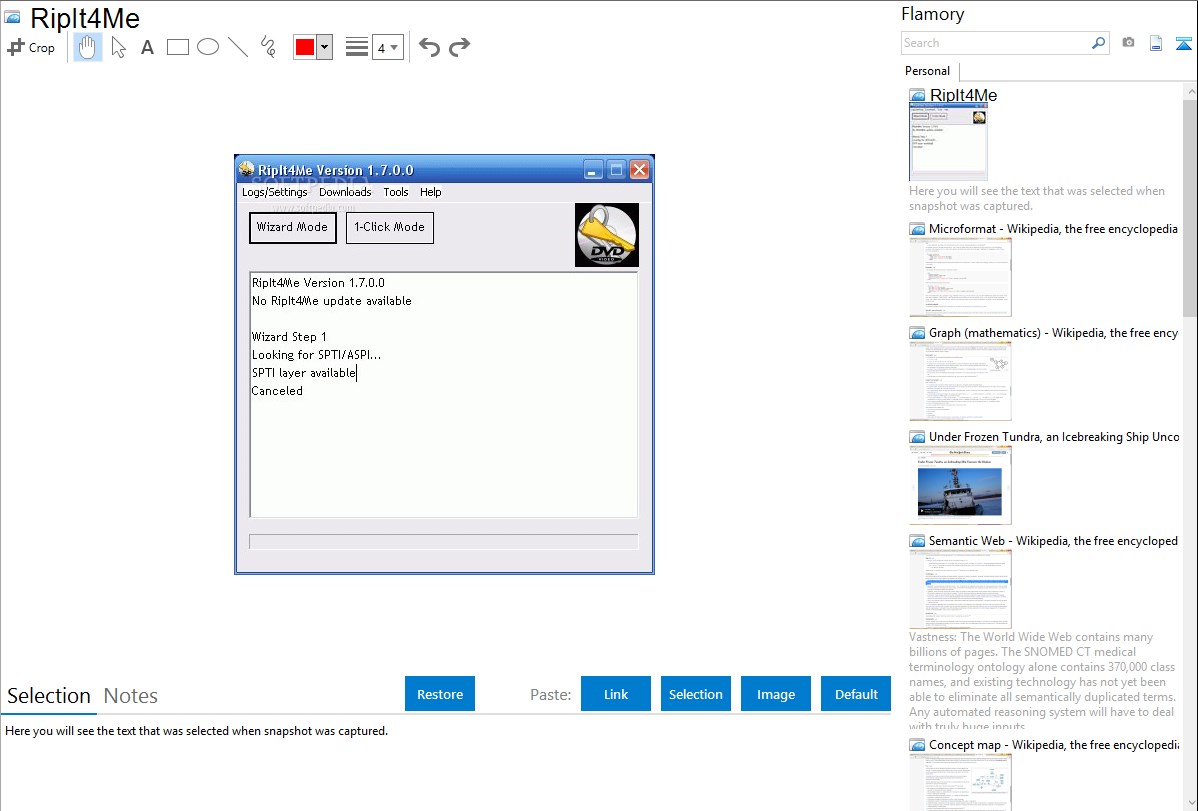Click the RipIt4Me title in the snapshot list
This screenshot has height=811, width=1198.
(x=963, y=95)
